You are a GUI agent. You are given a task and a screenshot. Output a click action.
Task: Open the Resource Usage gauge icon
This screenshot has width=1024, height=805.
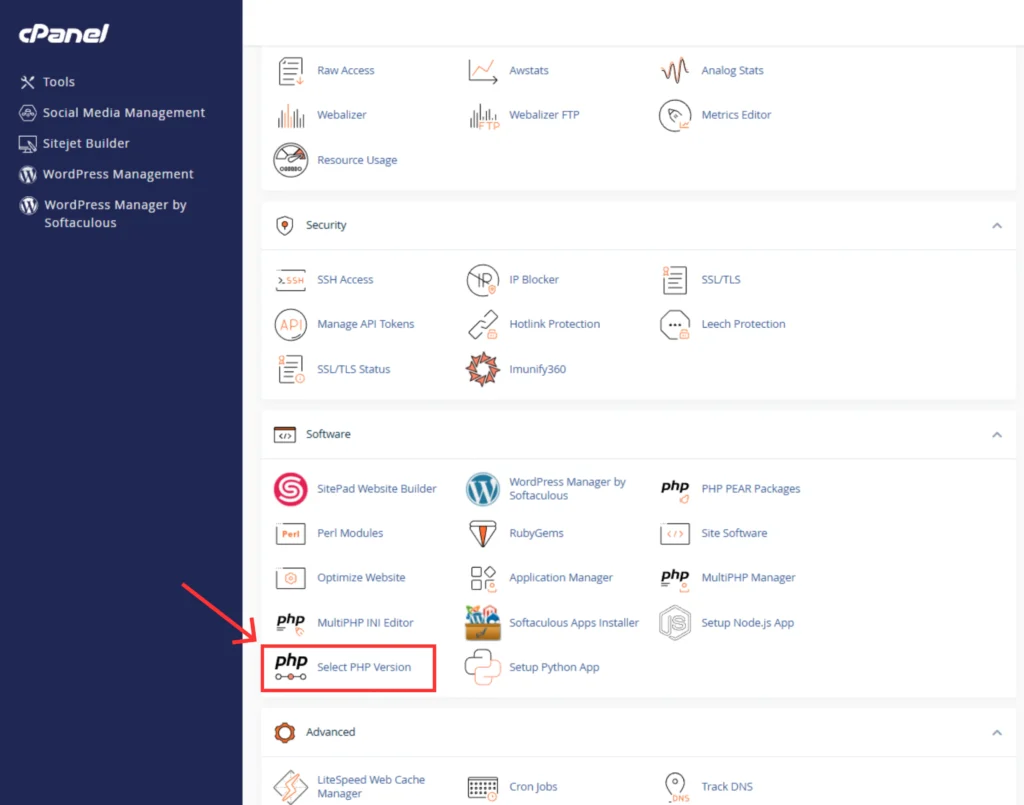tap(291, 160)
